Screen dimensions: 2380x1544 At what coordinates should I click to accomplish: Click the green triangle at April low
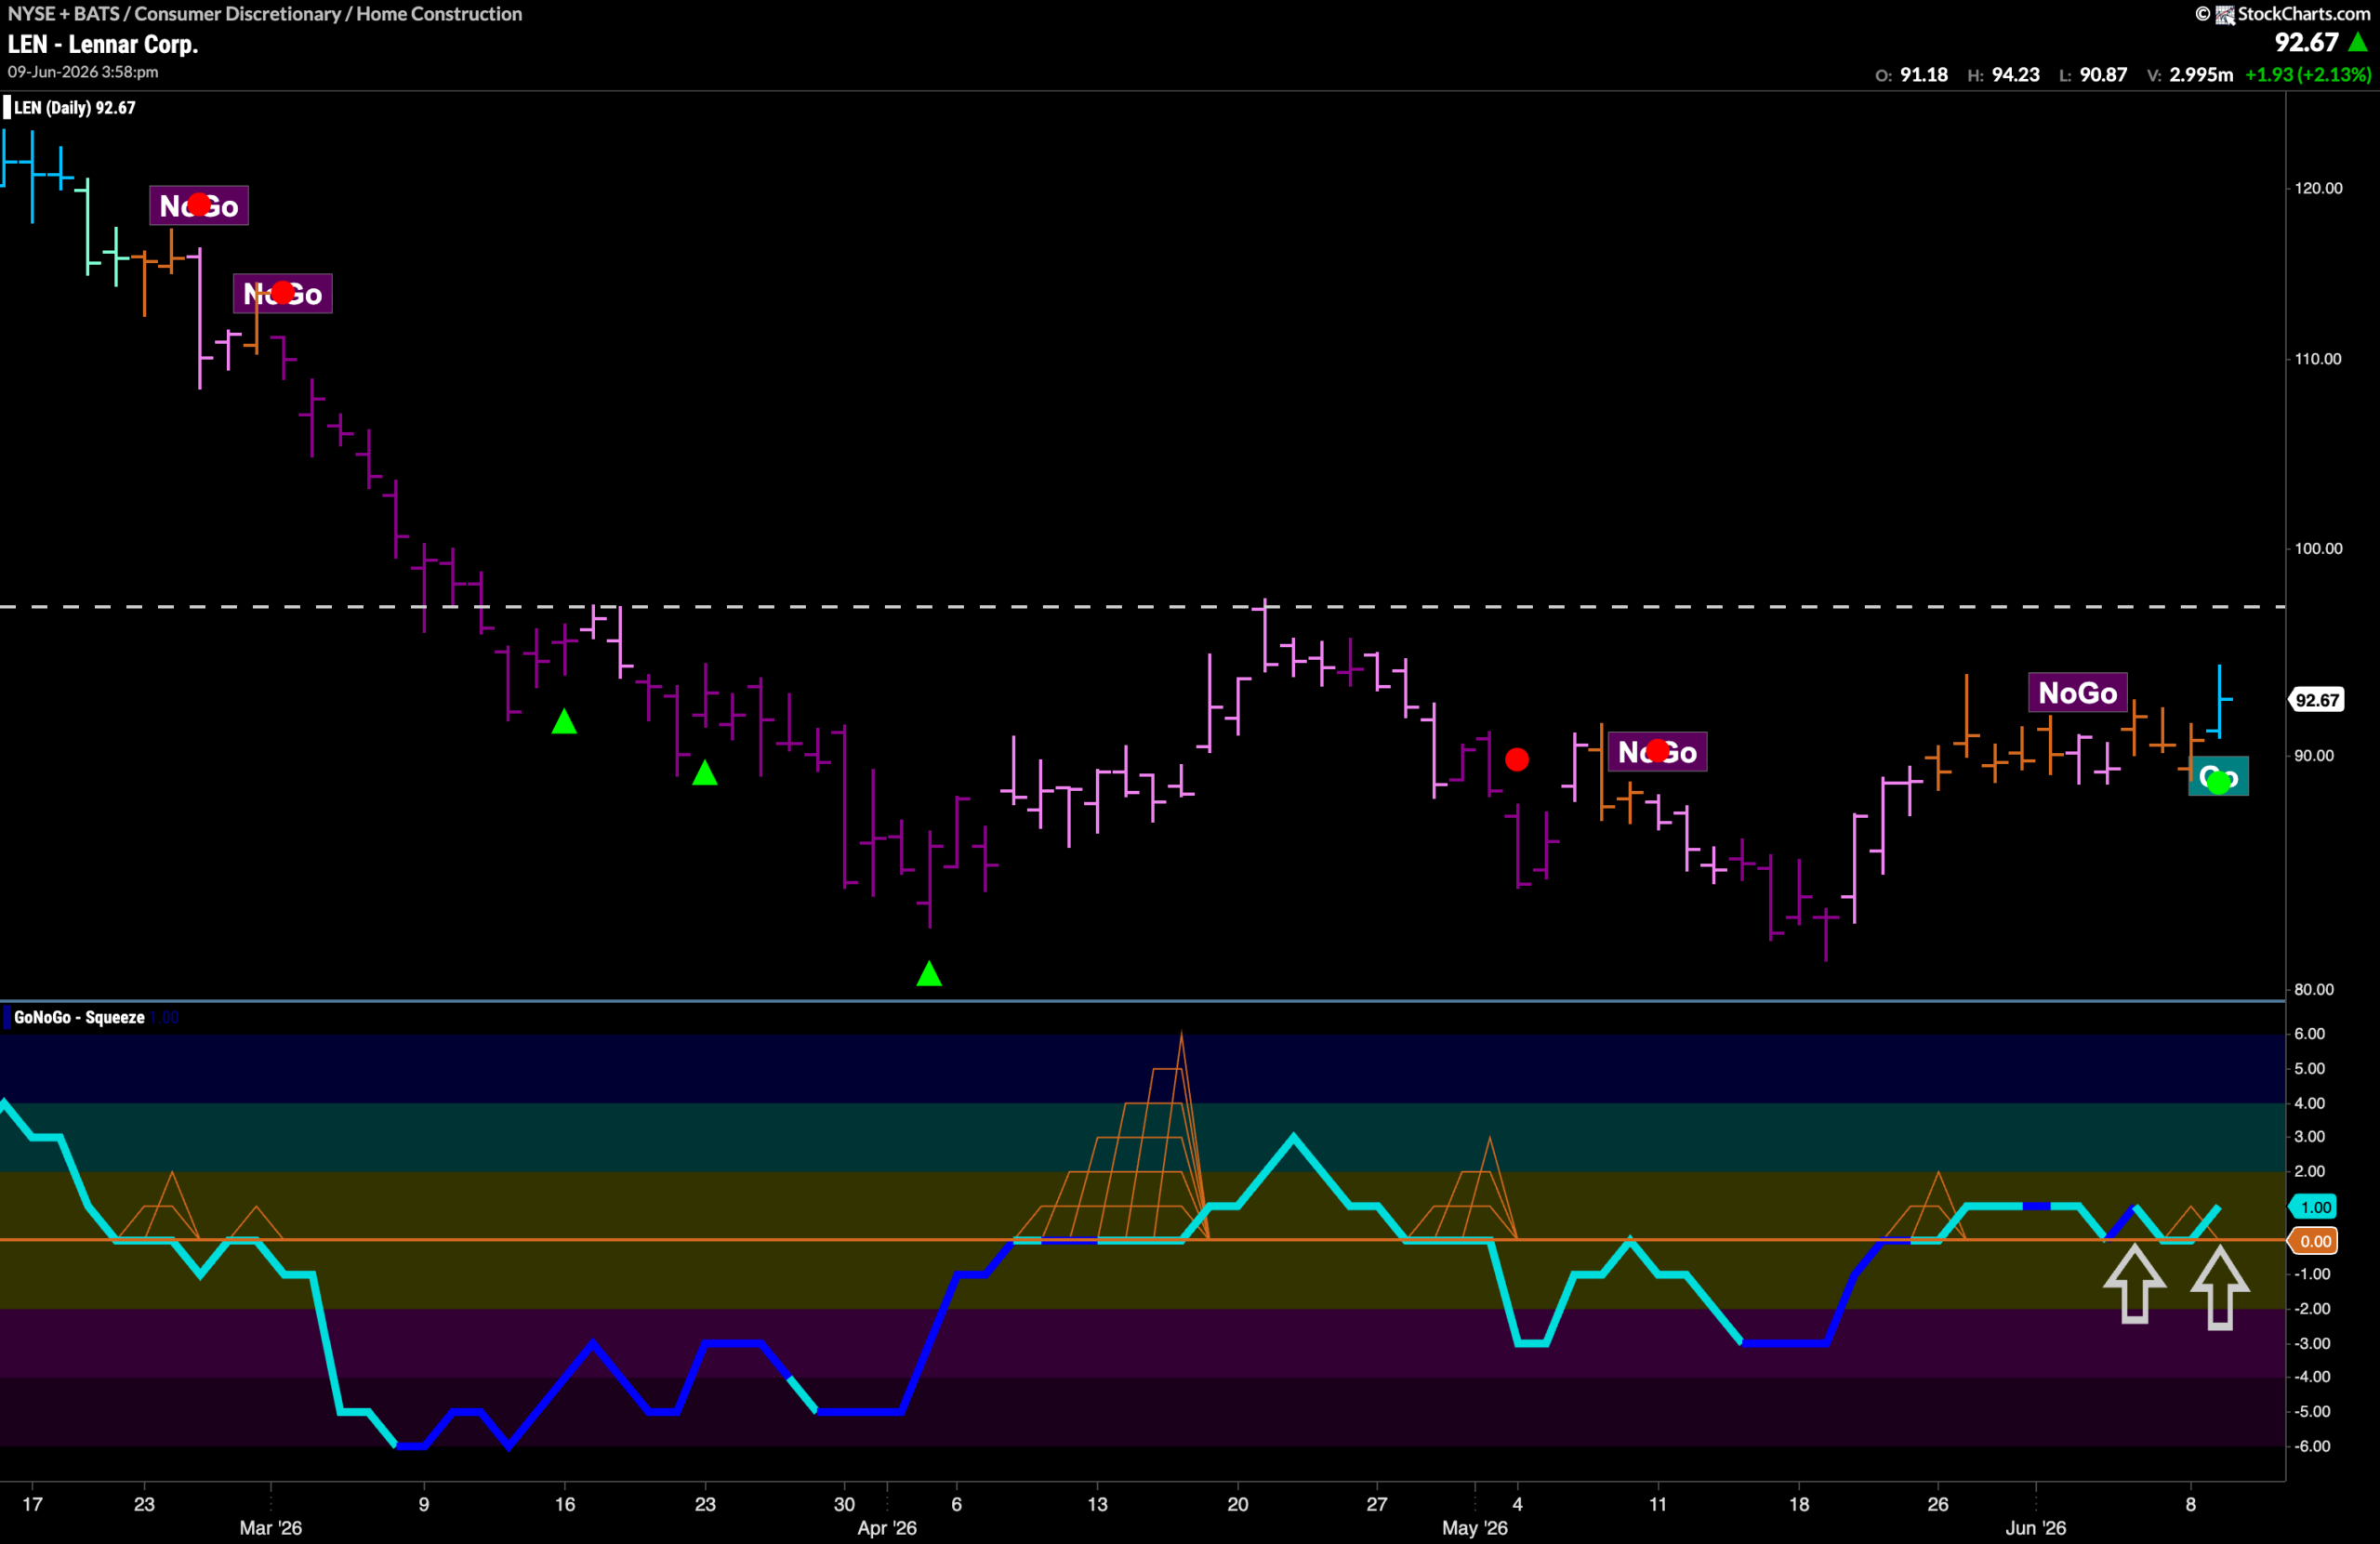pyautogui.click(x=929, y=973)
